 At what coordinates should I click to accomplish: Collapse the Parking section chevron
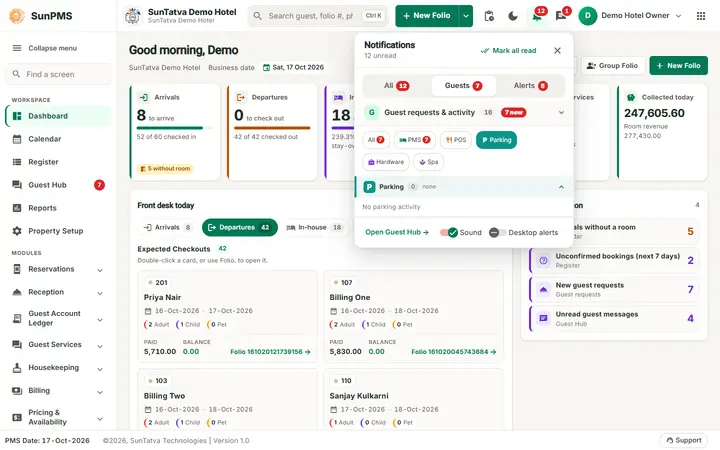(561, 187)
